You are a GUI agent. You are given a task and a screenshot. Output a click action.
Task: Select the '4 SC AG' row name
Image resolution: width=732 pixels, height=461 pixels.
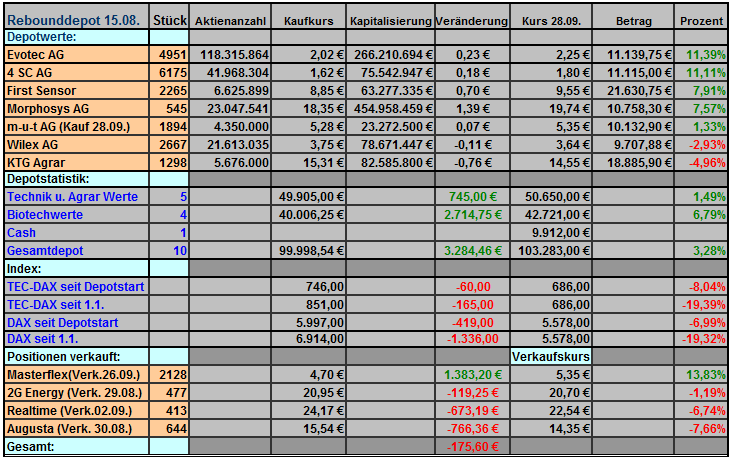click(29, 73)
